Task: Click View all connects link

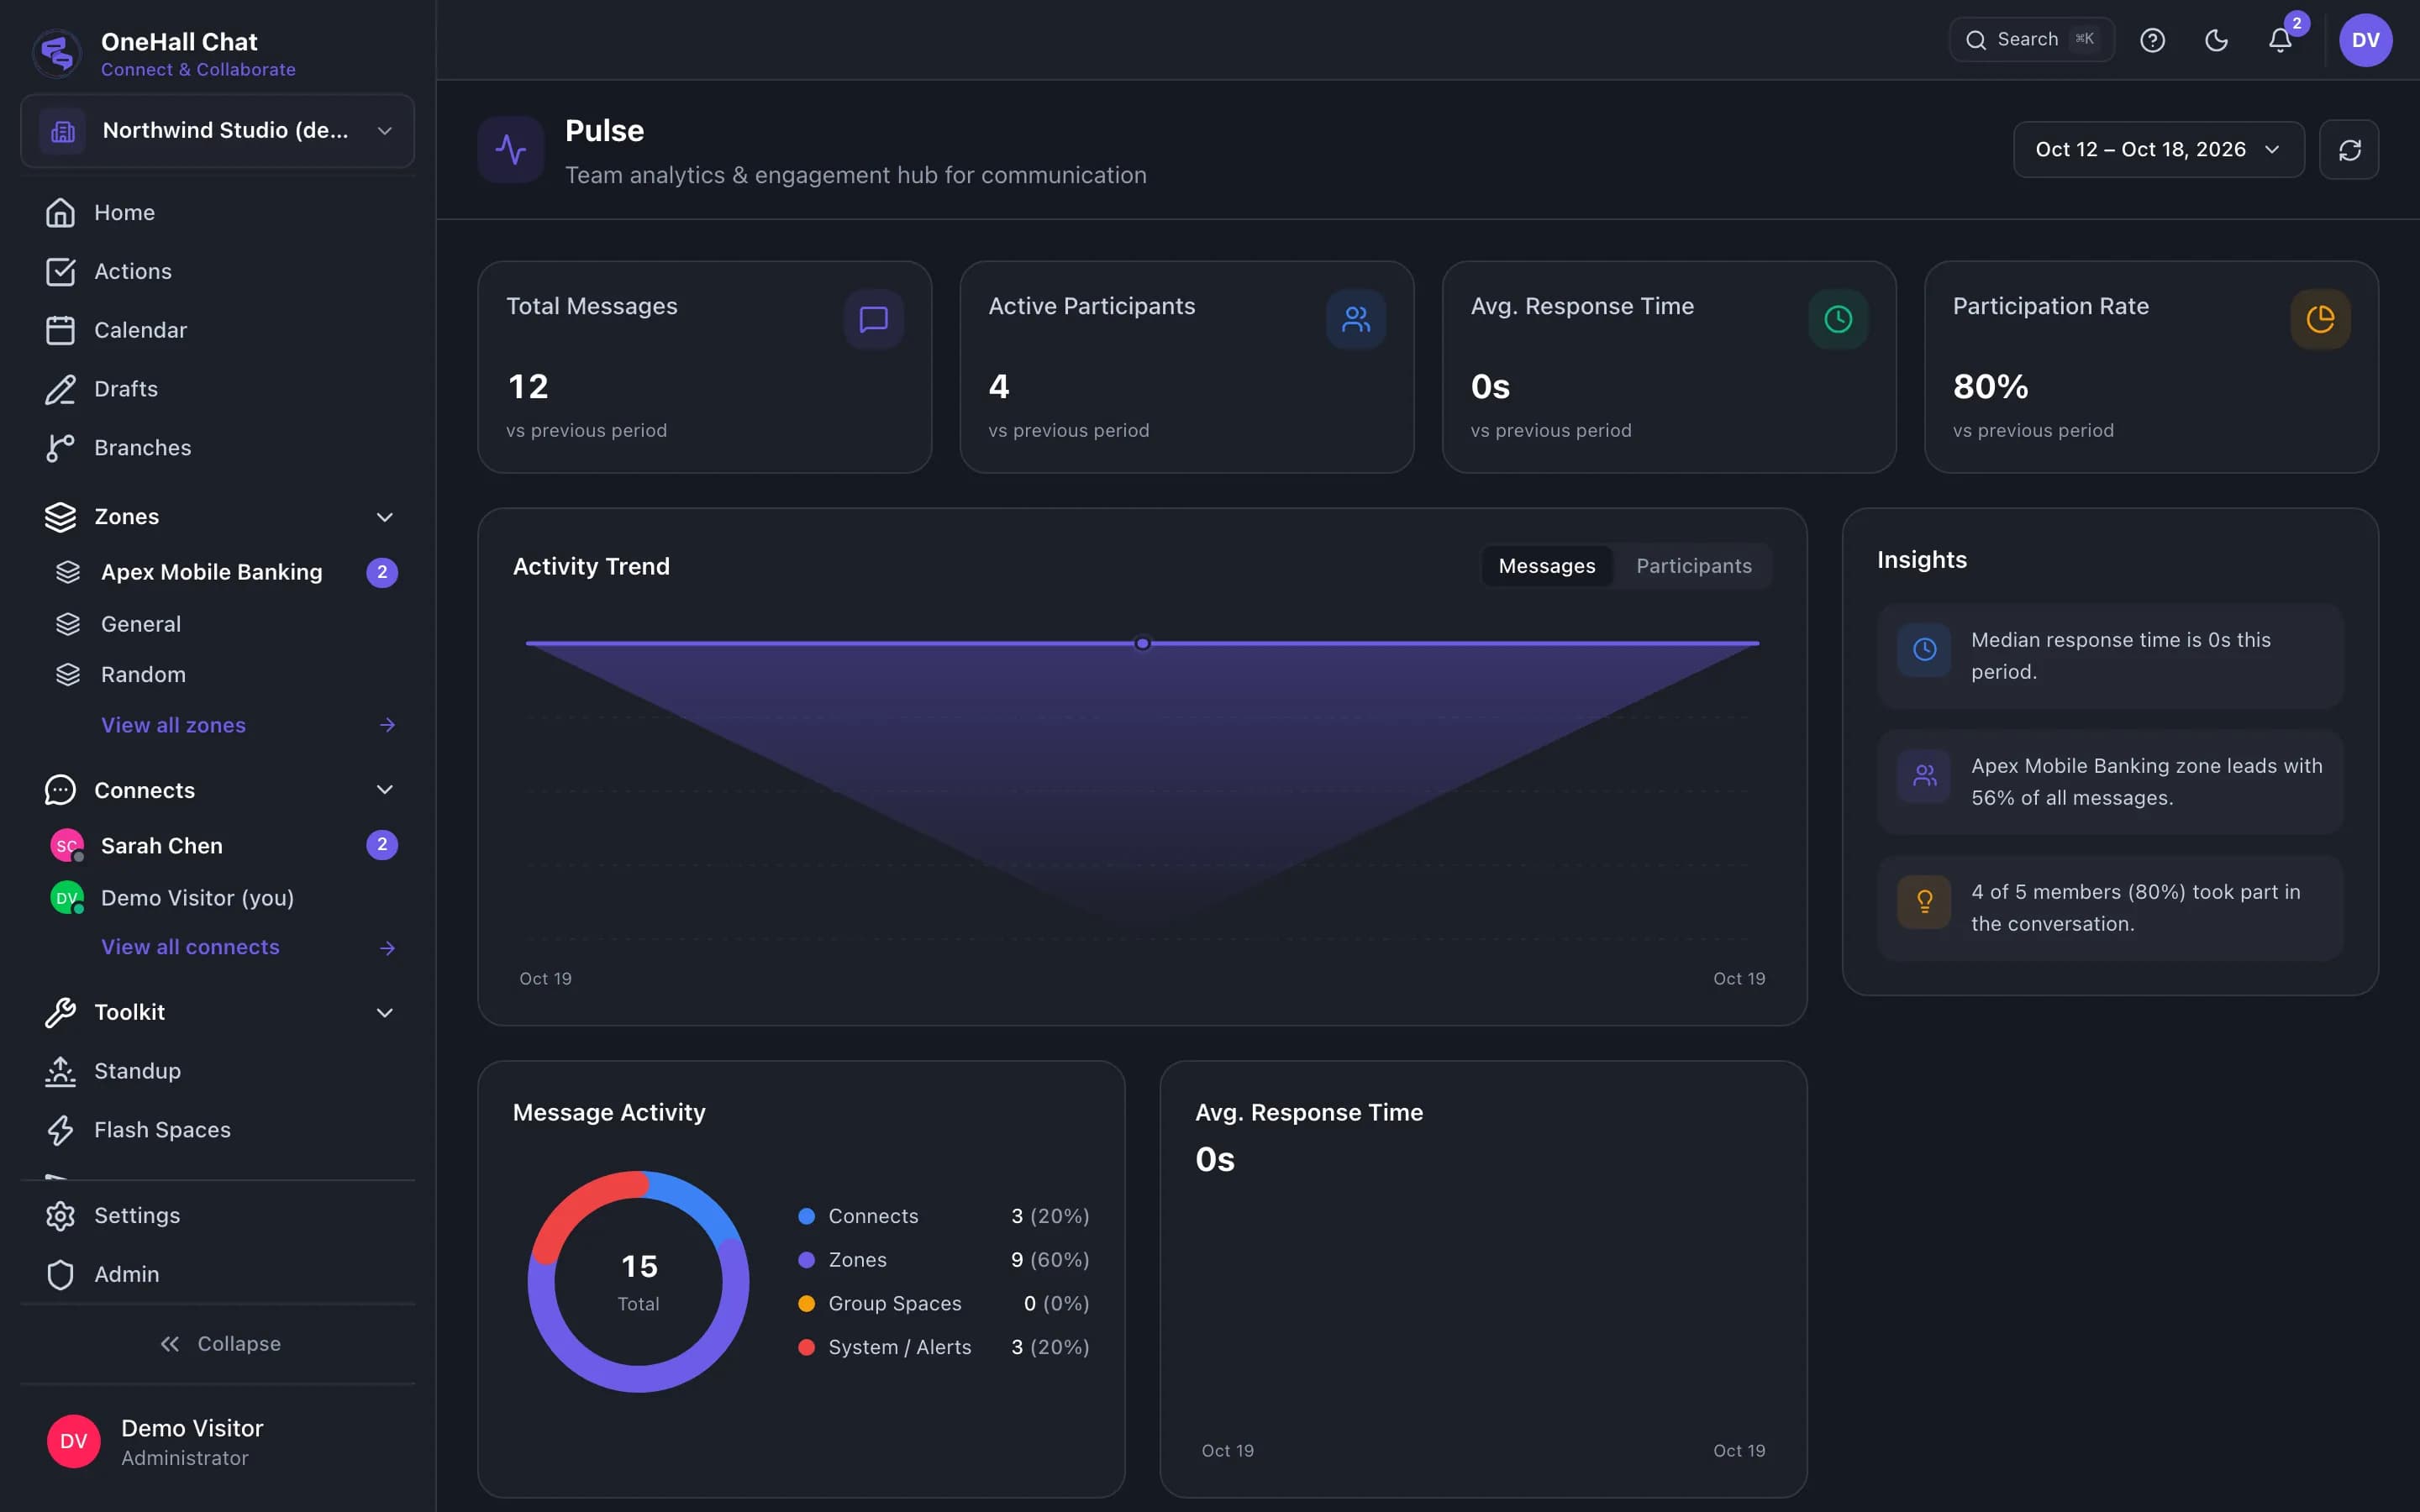Action: (248, 947)
